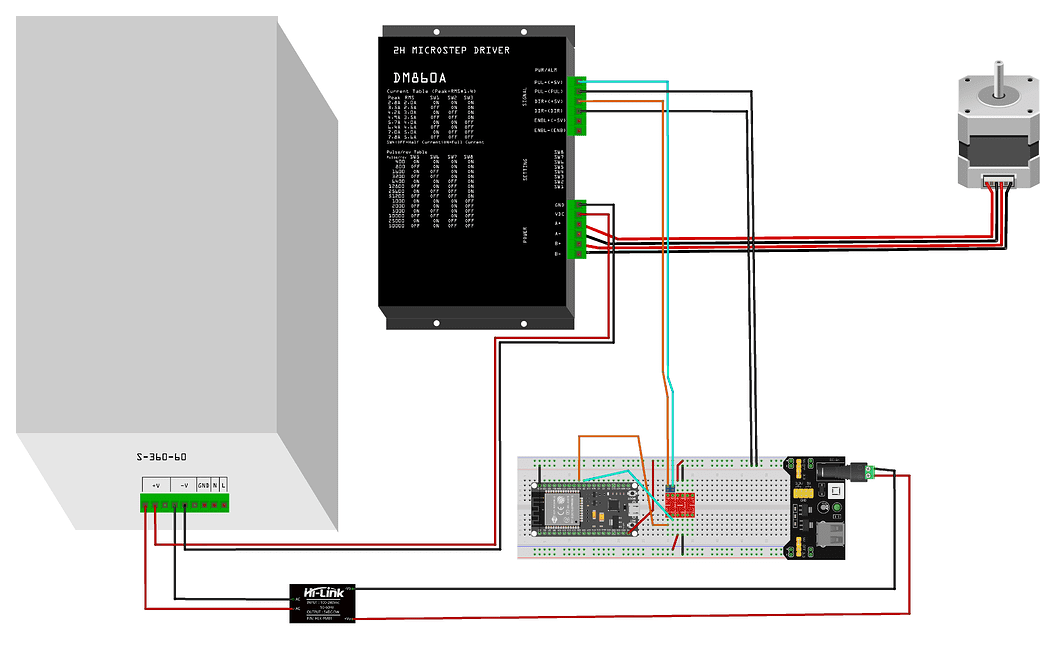Click the Hi-Link power module
The height and width of the screenshot is (662, 1064).
point(322,604)
